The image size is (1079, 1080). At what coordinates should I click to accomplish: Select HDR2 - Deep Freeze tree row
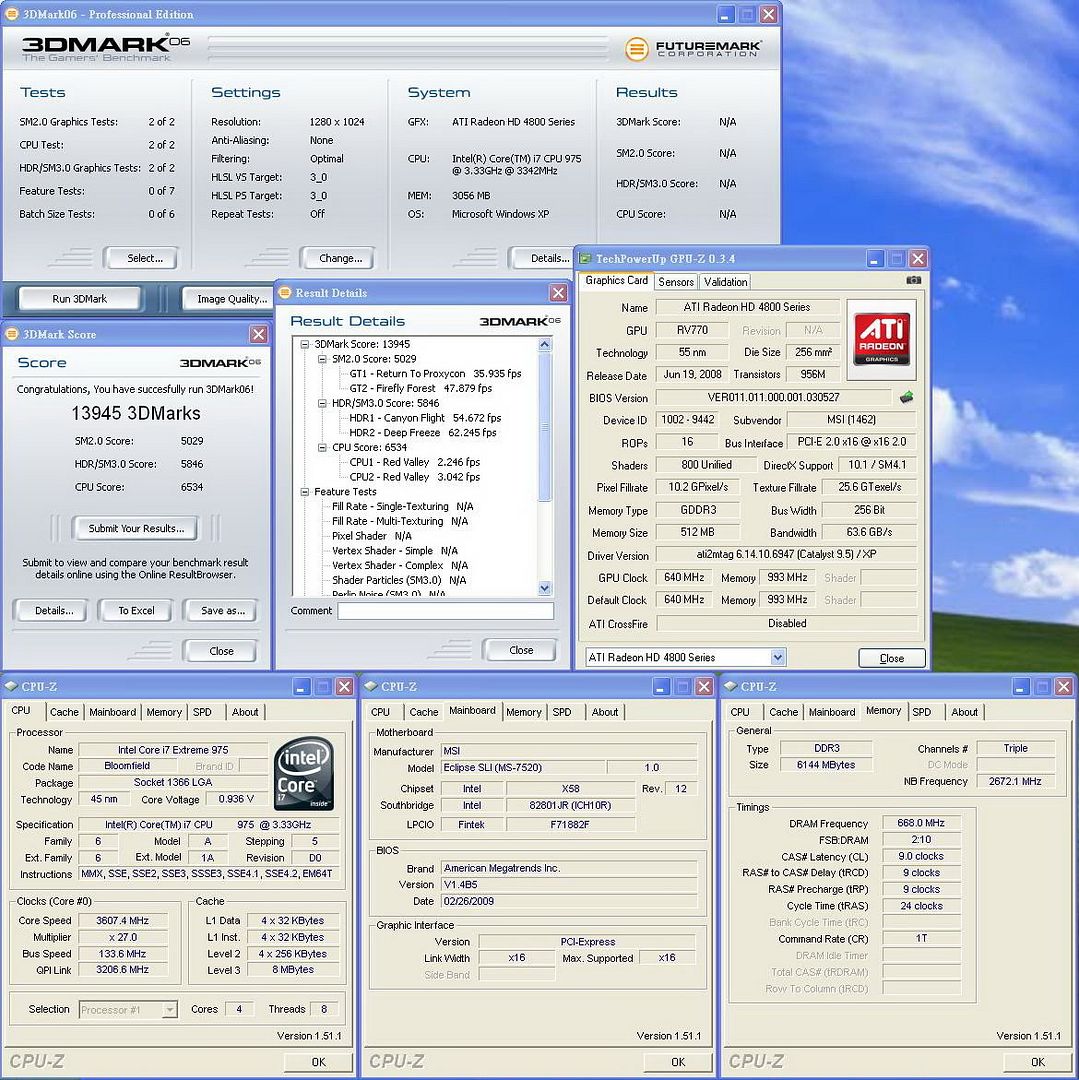[423, 433]
